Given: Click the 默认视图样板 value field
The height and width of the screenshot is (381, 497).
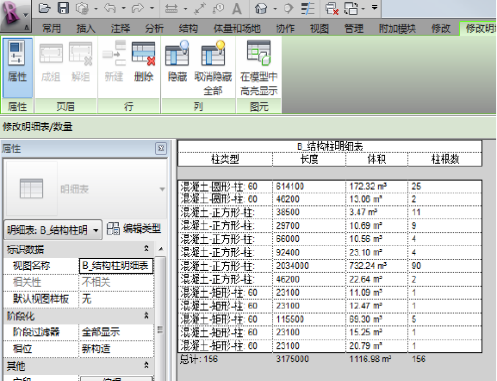Looking at the screenshot, I should [116, 299].
